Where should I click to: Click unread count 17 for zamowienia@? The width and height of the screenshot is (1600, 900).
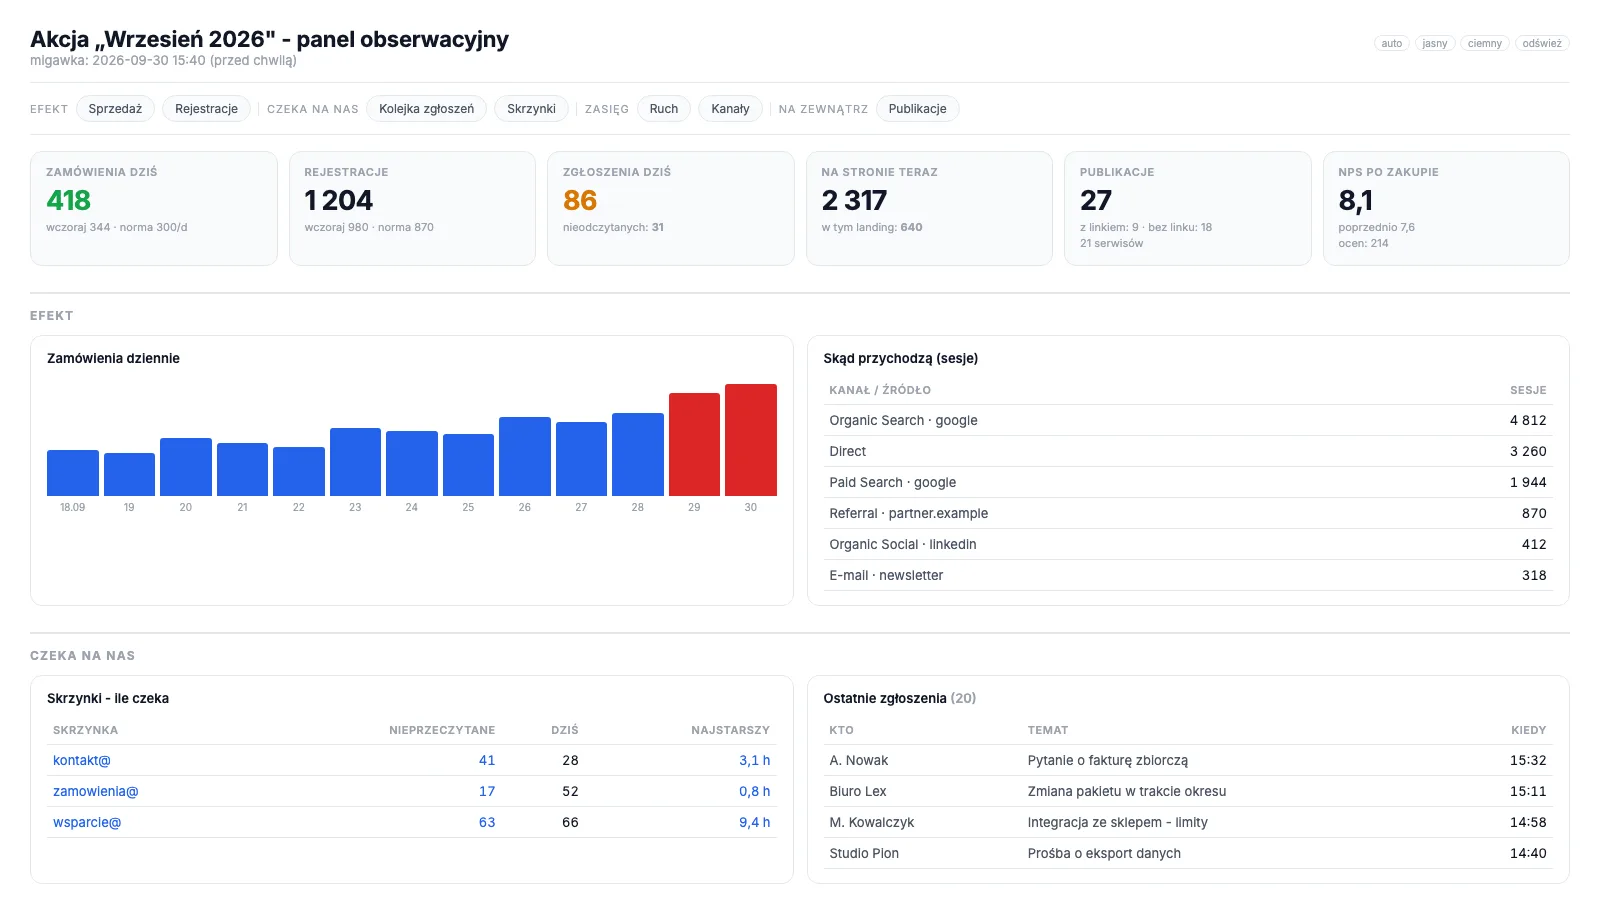tap(487, 791)
